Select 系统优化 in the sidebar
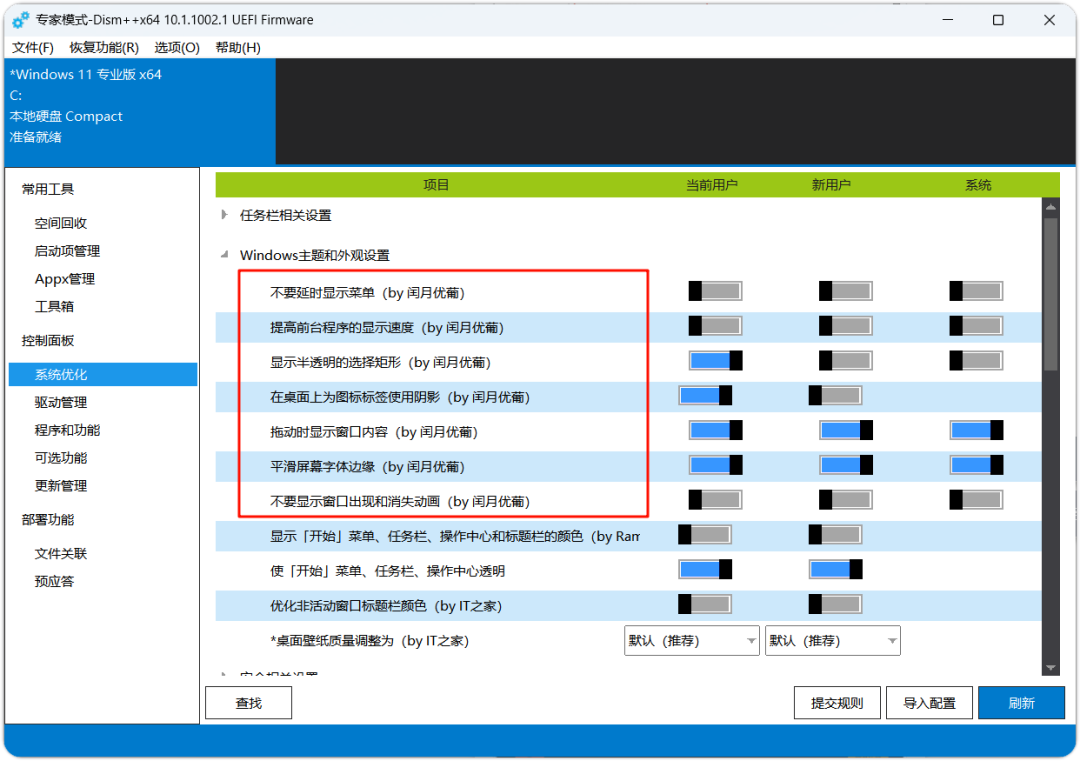The height and width of the screenshot is (761, 1080). [103, 374]
